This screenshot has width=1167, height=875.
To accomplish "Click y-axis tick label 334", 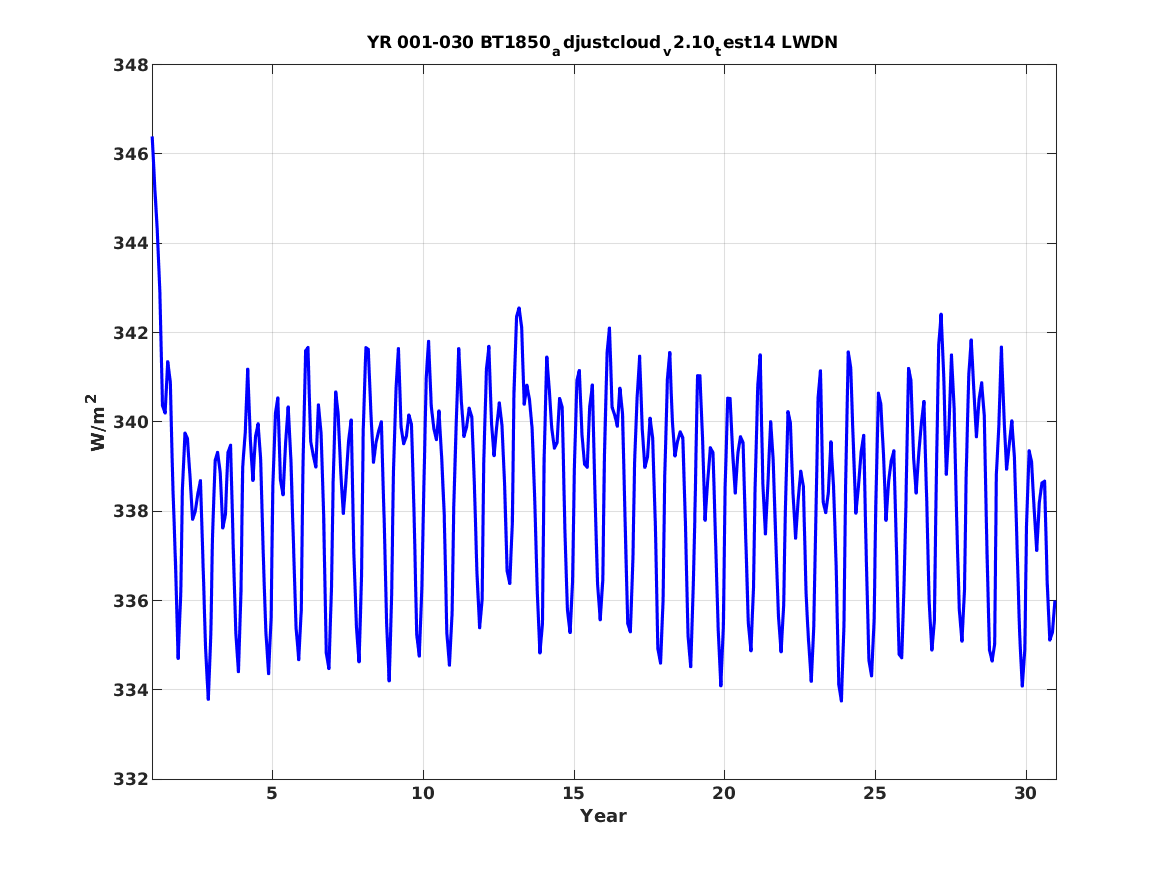I will pos(130,690).
